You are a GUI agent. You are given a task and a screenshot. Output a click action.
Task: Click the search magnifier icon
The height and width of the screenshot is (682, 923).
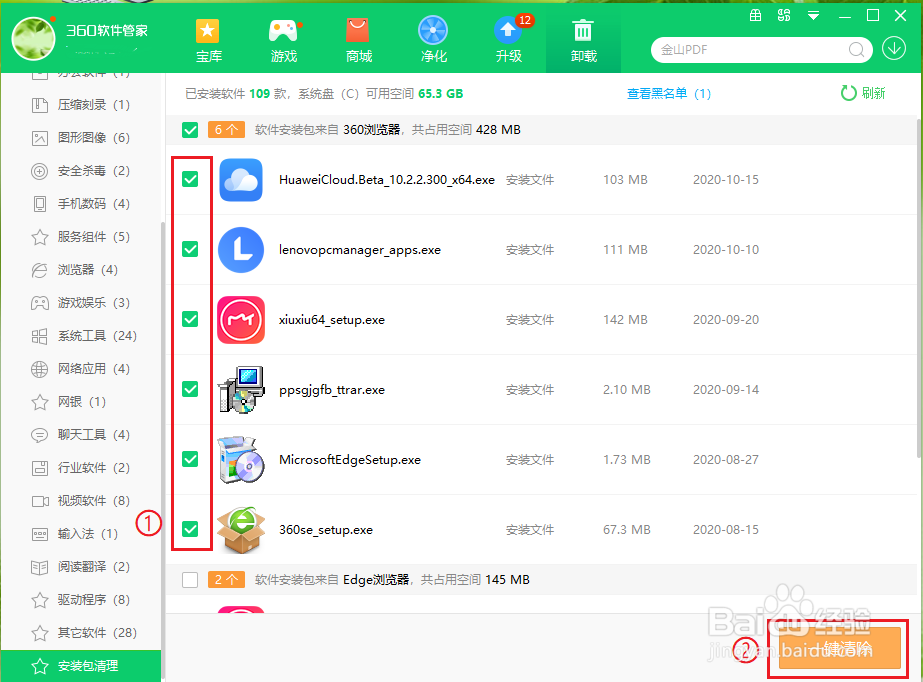pos(857,49)
